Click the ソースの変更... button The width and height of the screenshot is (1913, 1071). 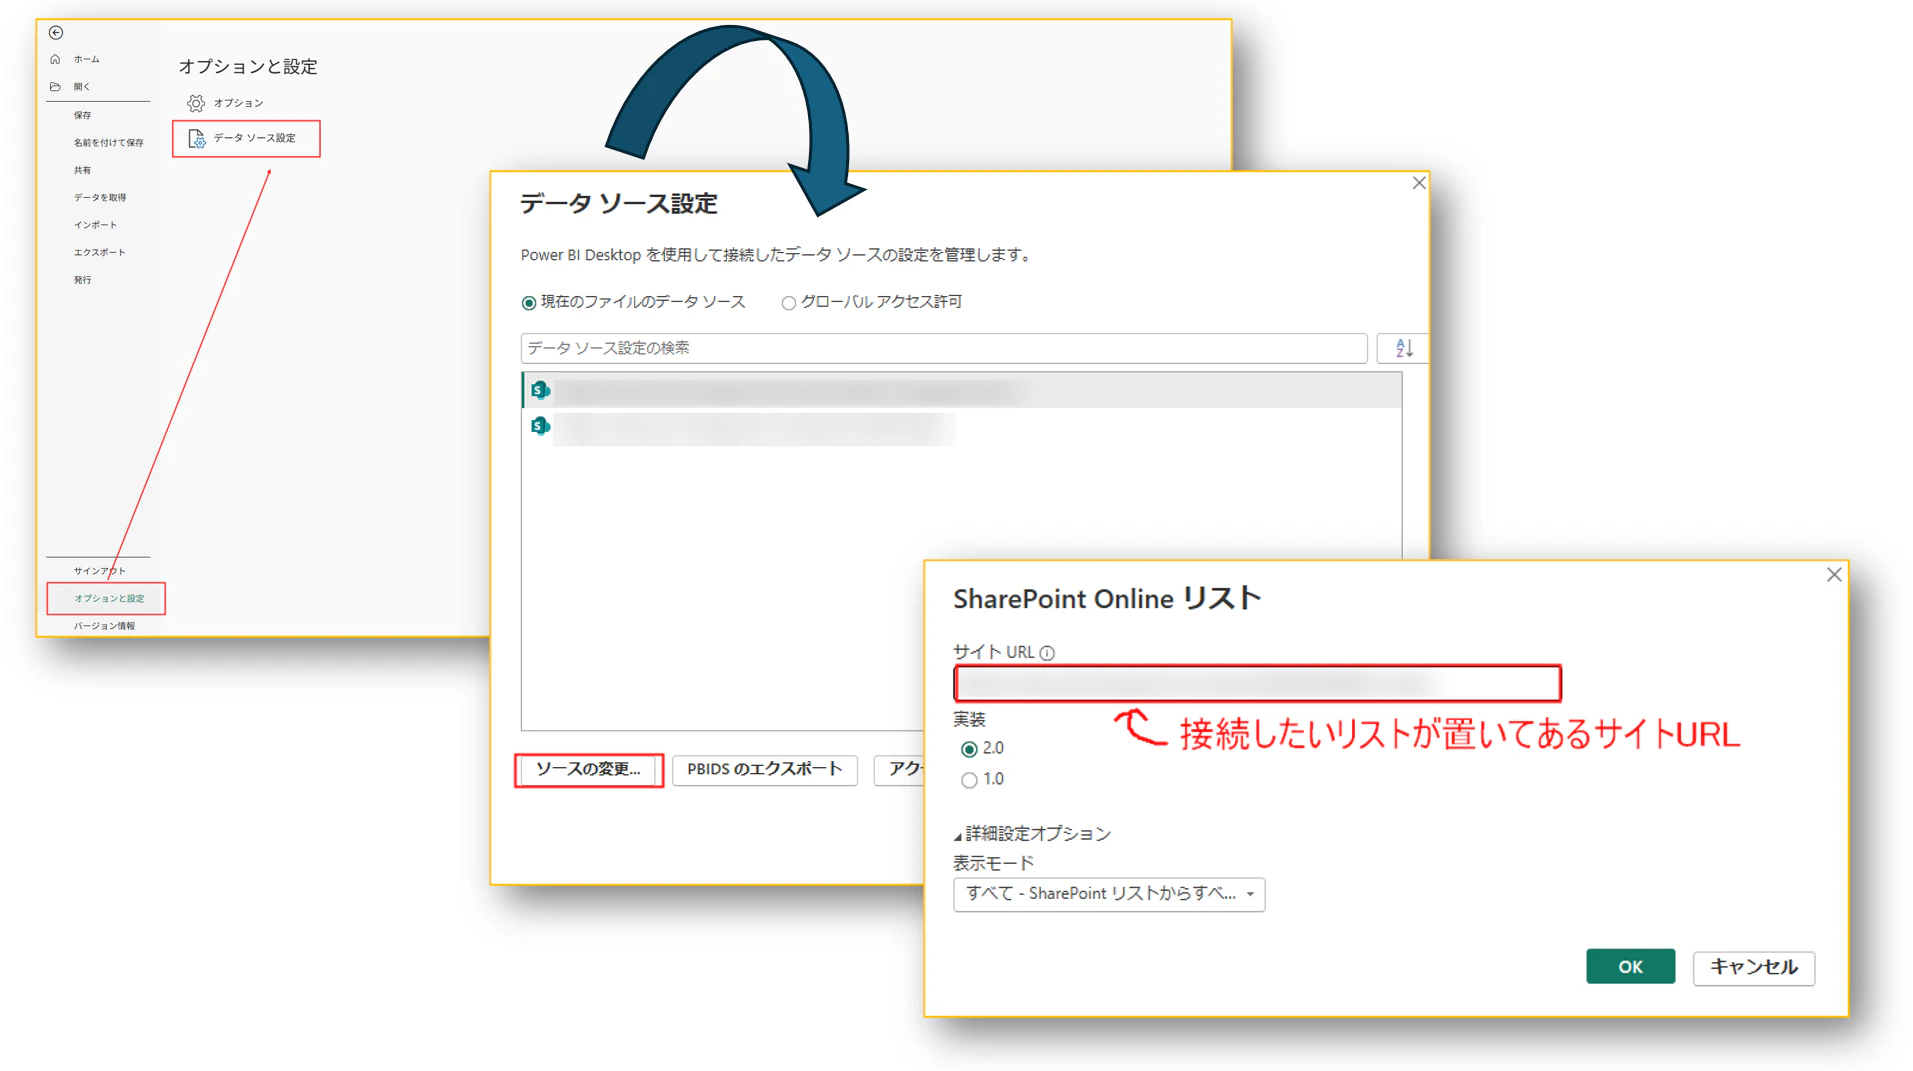(x=589, y=770)
